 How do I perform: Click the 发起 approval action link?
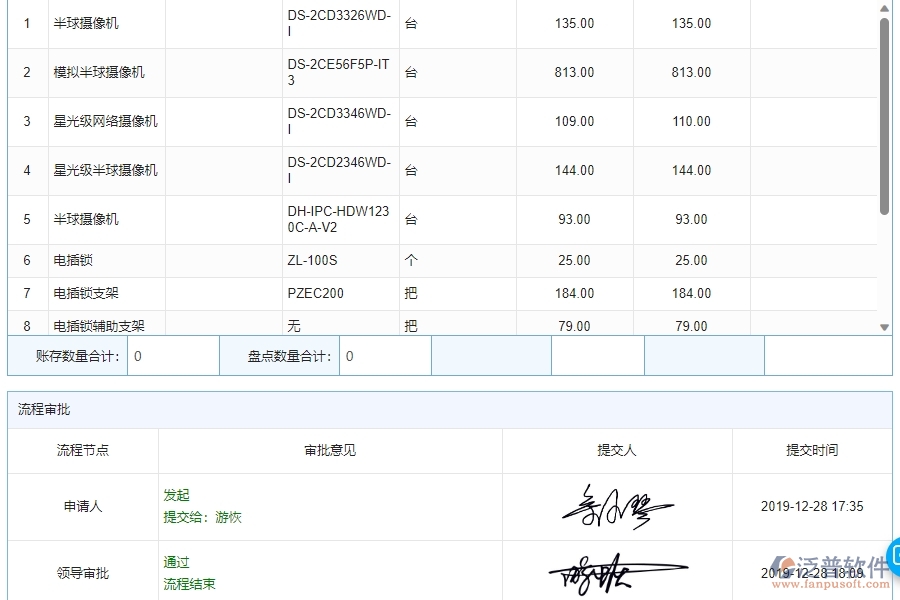176,495
